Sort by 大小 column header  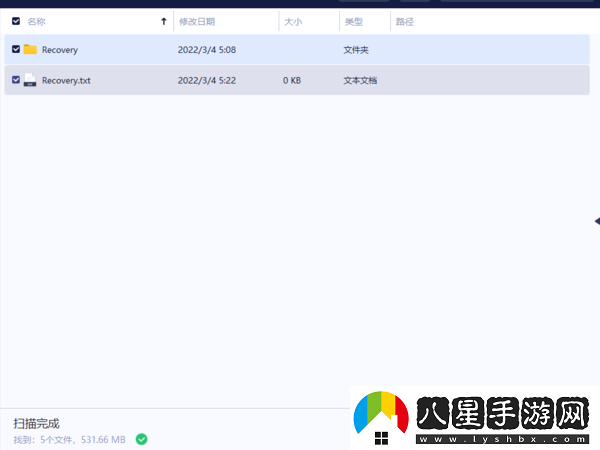click(x=293, y=22)
